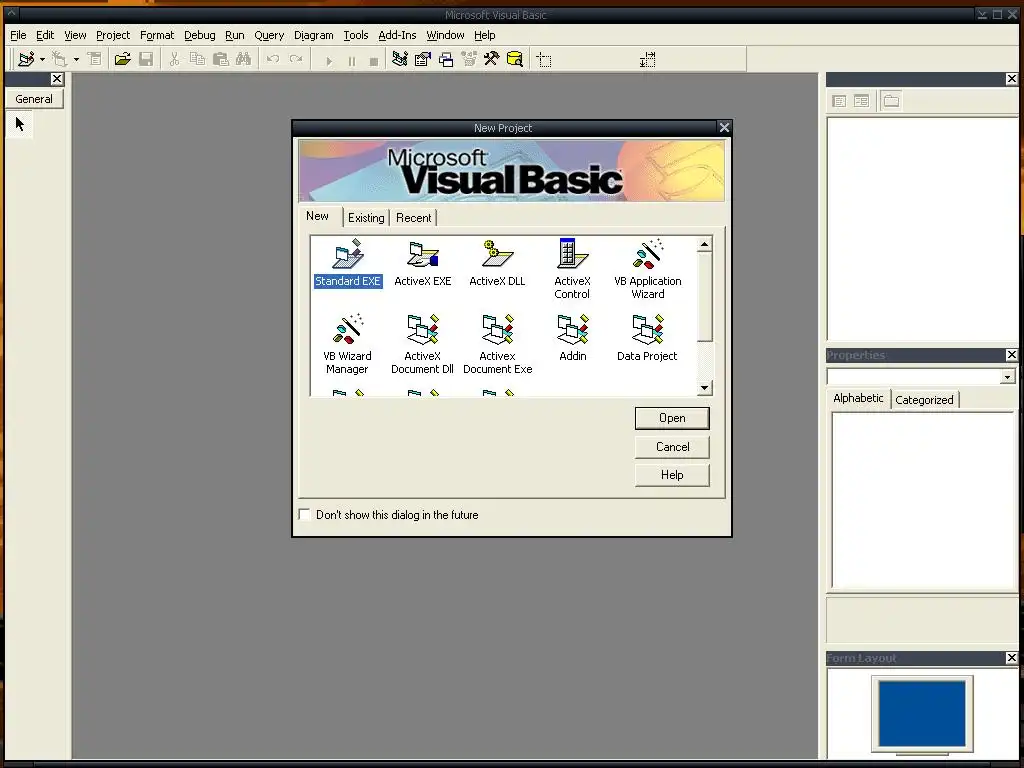Click the Save Project floppy icon
The width and height of the screenshot is (1024, 768).
point(146,59)
